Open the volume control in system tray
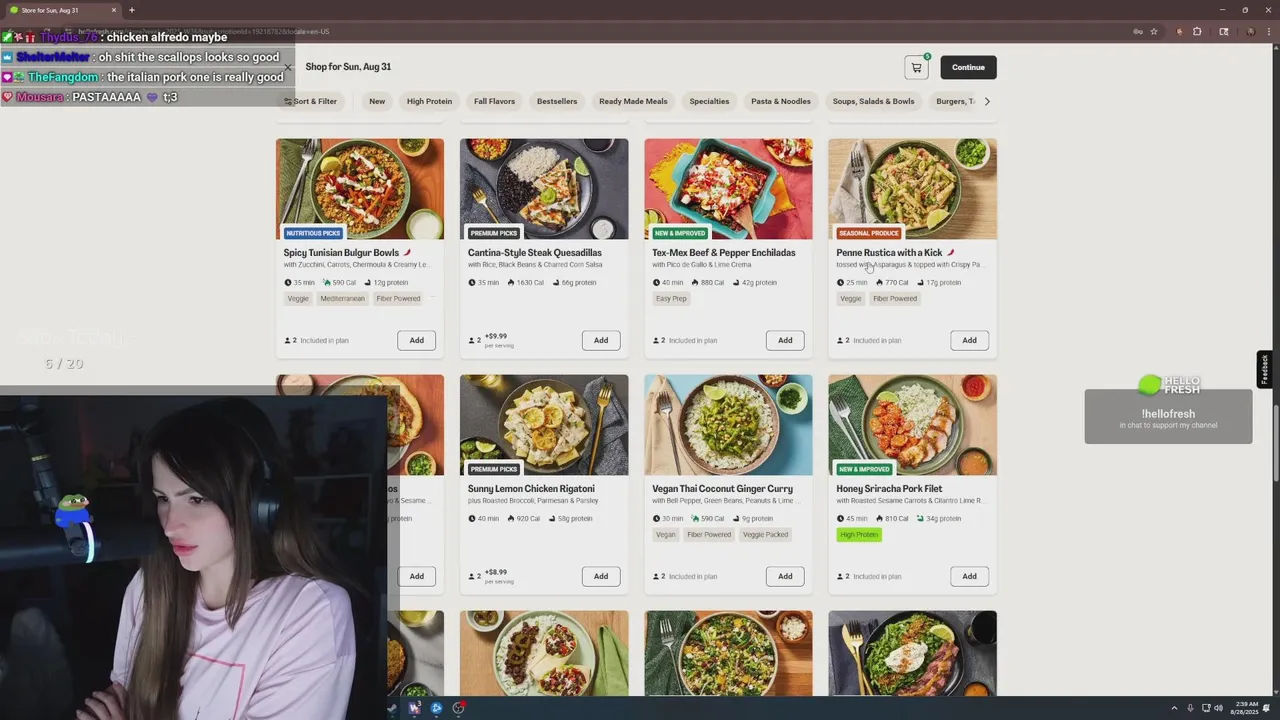 click(x=1217, y=708)
